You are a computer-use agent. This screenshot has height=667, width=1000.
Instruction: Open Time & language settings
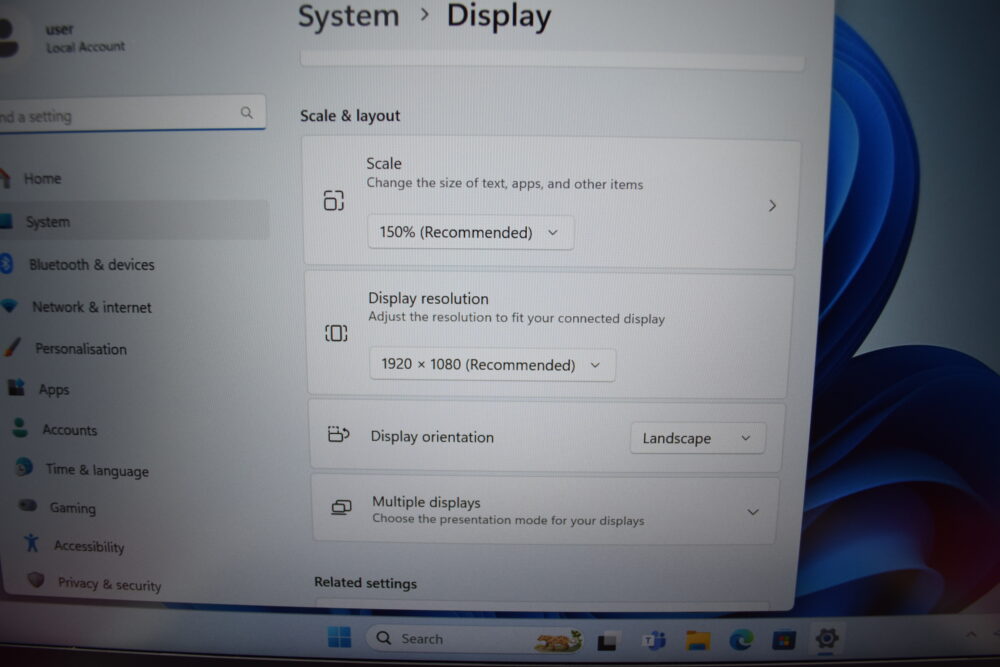click(x=97, y=470)
